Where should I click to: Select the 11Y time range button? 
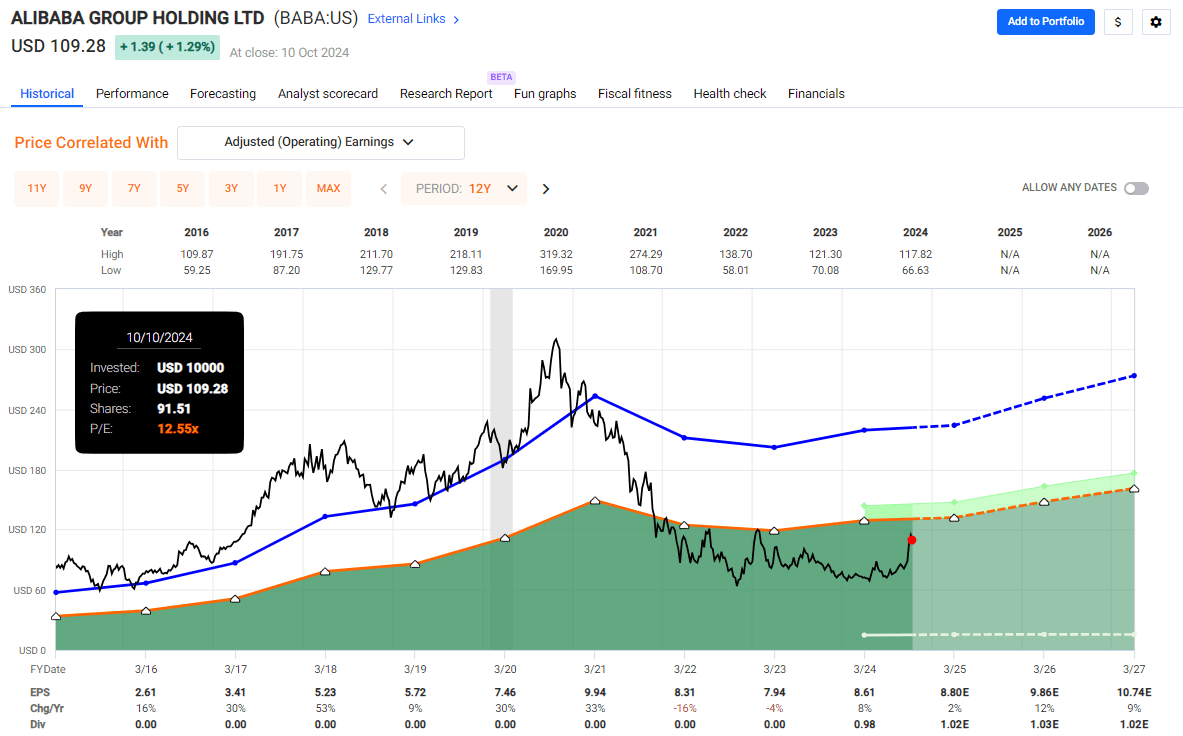point(37,188)
